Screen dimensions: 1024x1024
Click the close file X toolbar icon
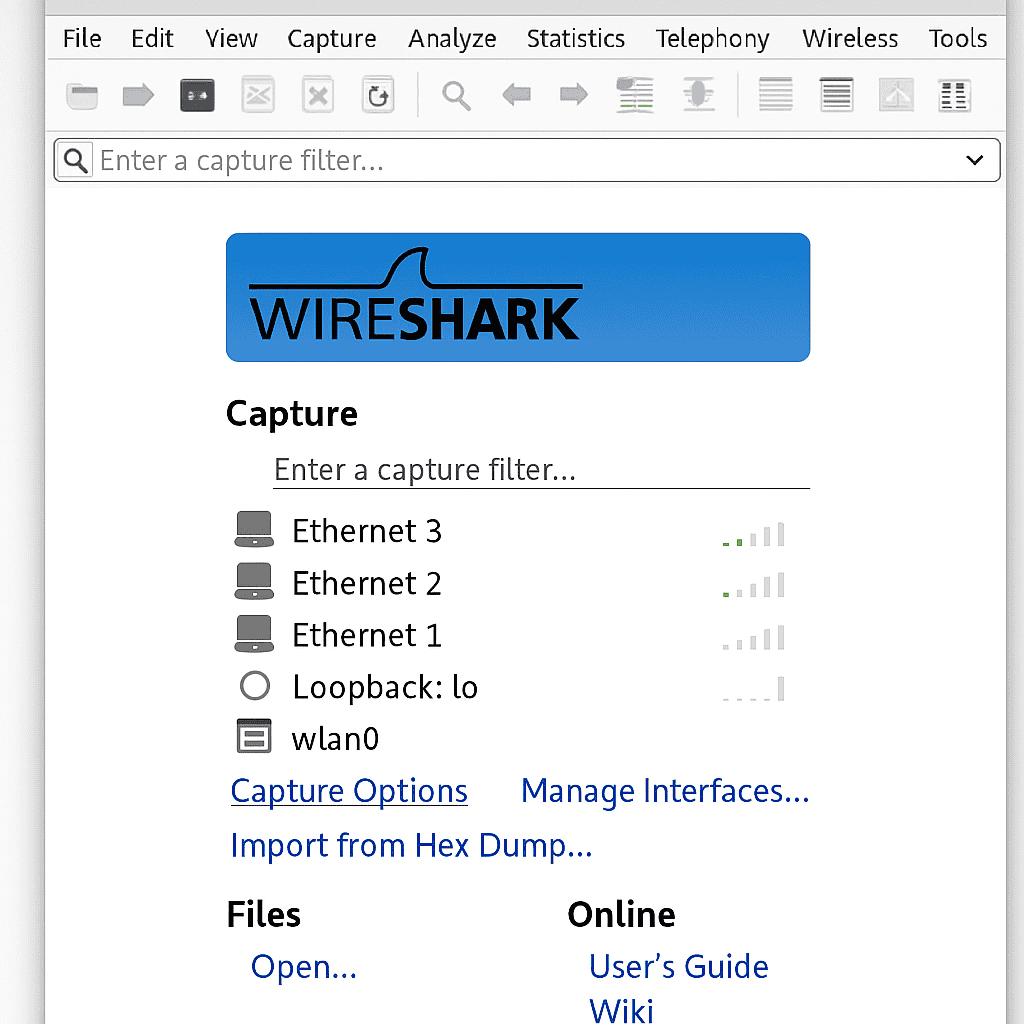pyautogui.click(x=318, y=96)
